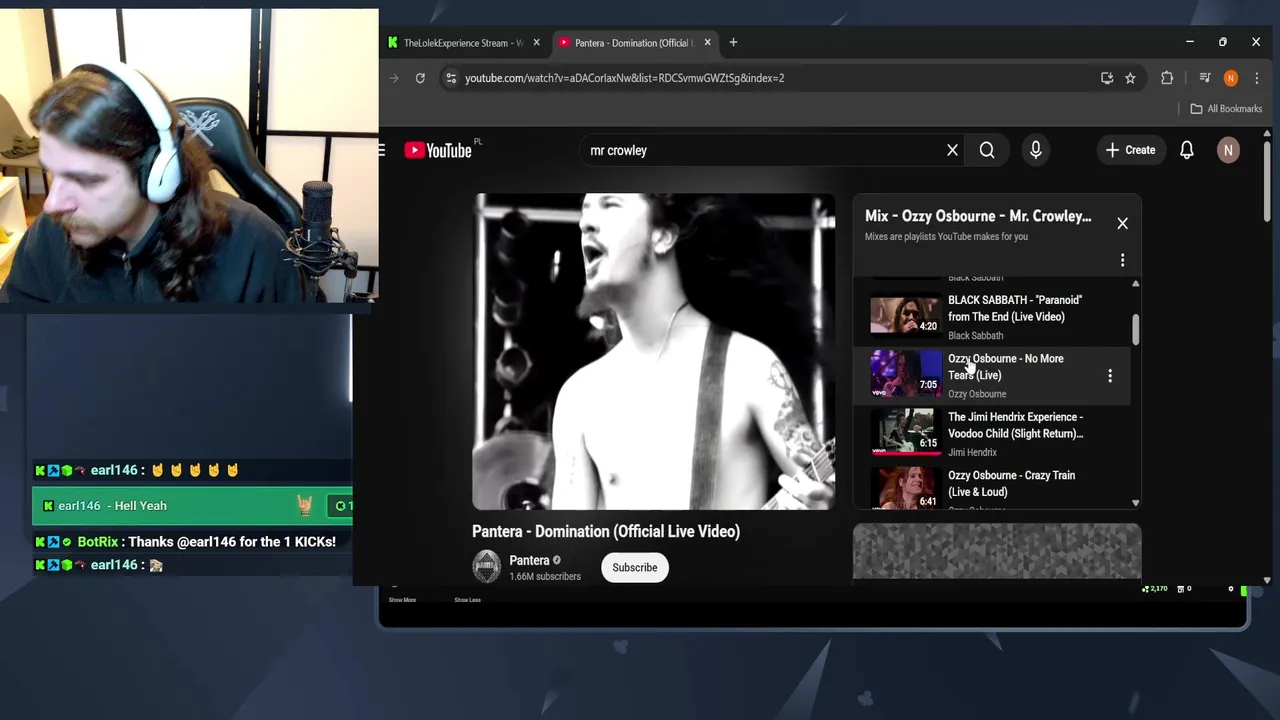The width and height of the screenshot is (1280, 720).
Task: Select 'Ozzy Osbourne - Crazy Train (Live & Loud)'
Action: (1011, 483)
